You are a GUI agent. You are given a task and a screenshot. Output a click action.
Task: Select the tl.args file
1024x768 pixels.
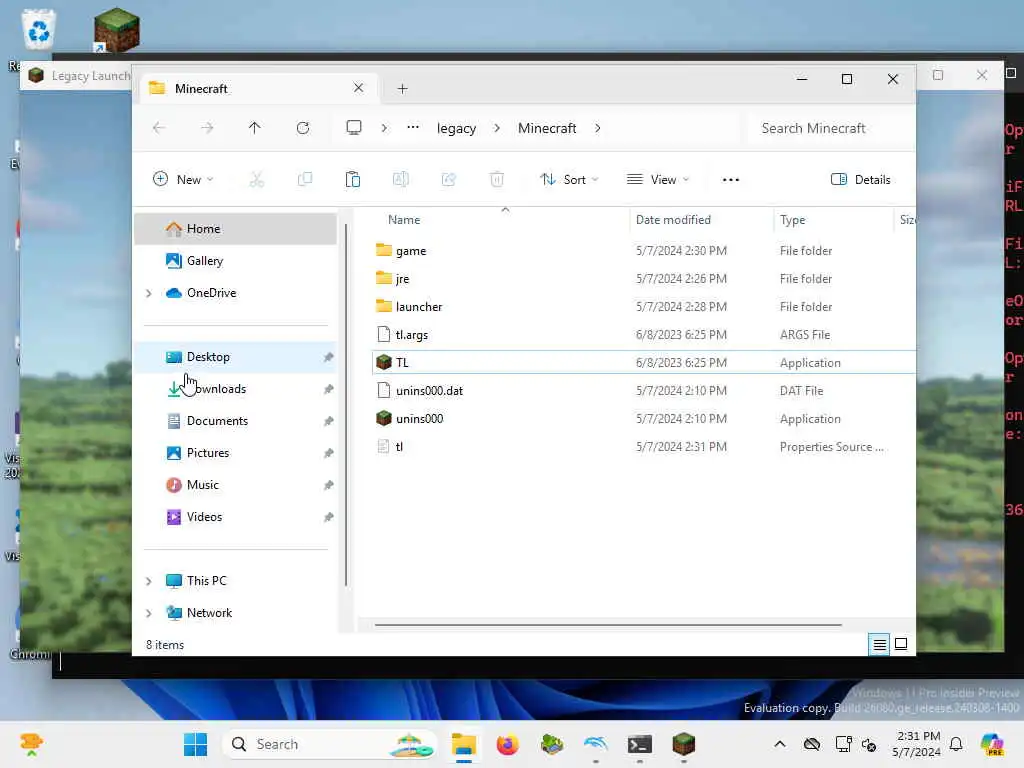coord(643,335)
